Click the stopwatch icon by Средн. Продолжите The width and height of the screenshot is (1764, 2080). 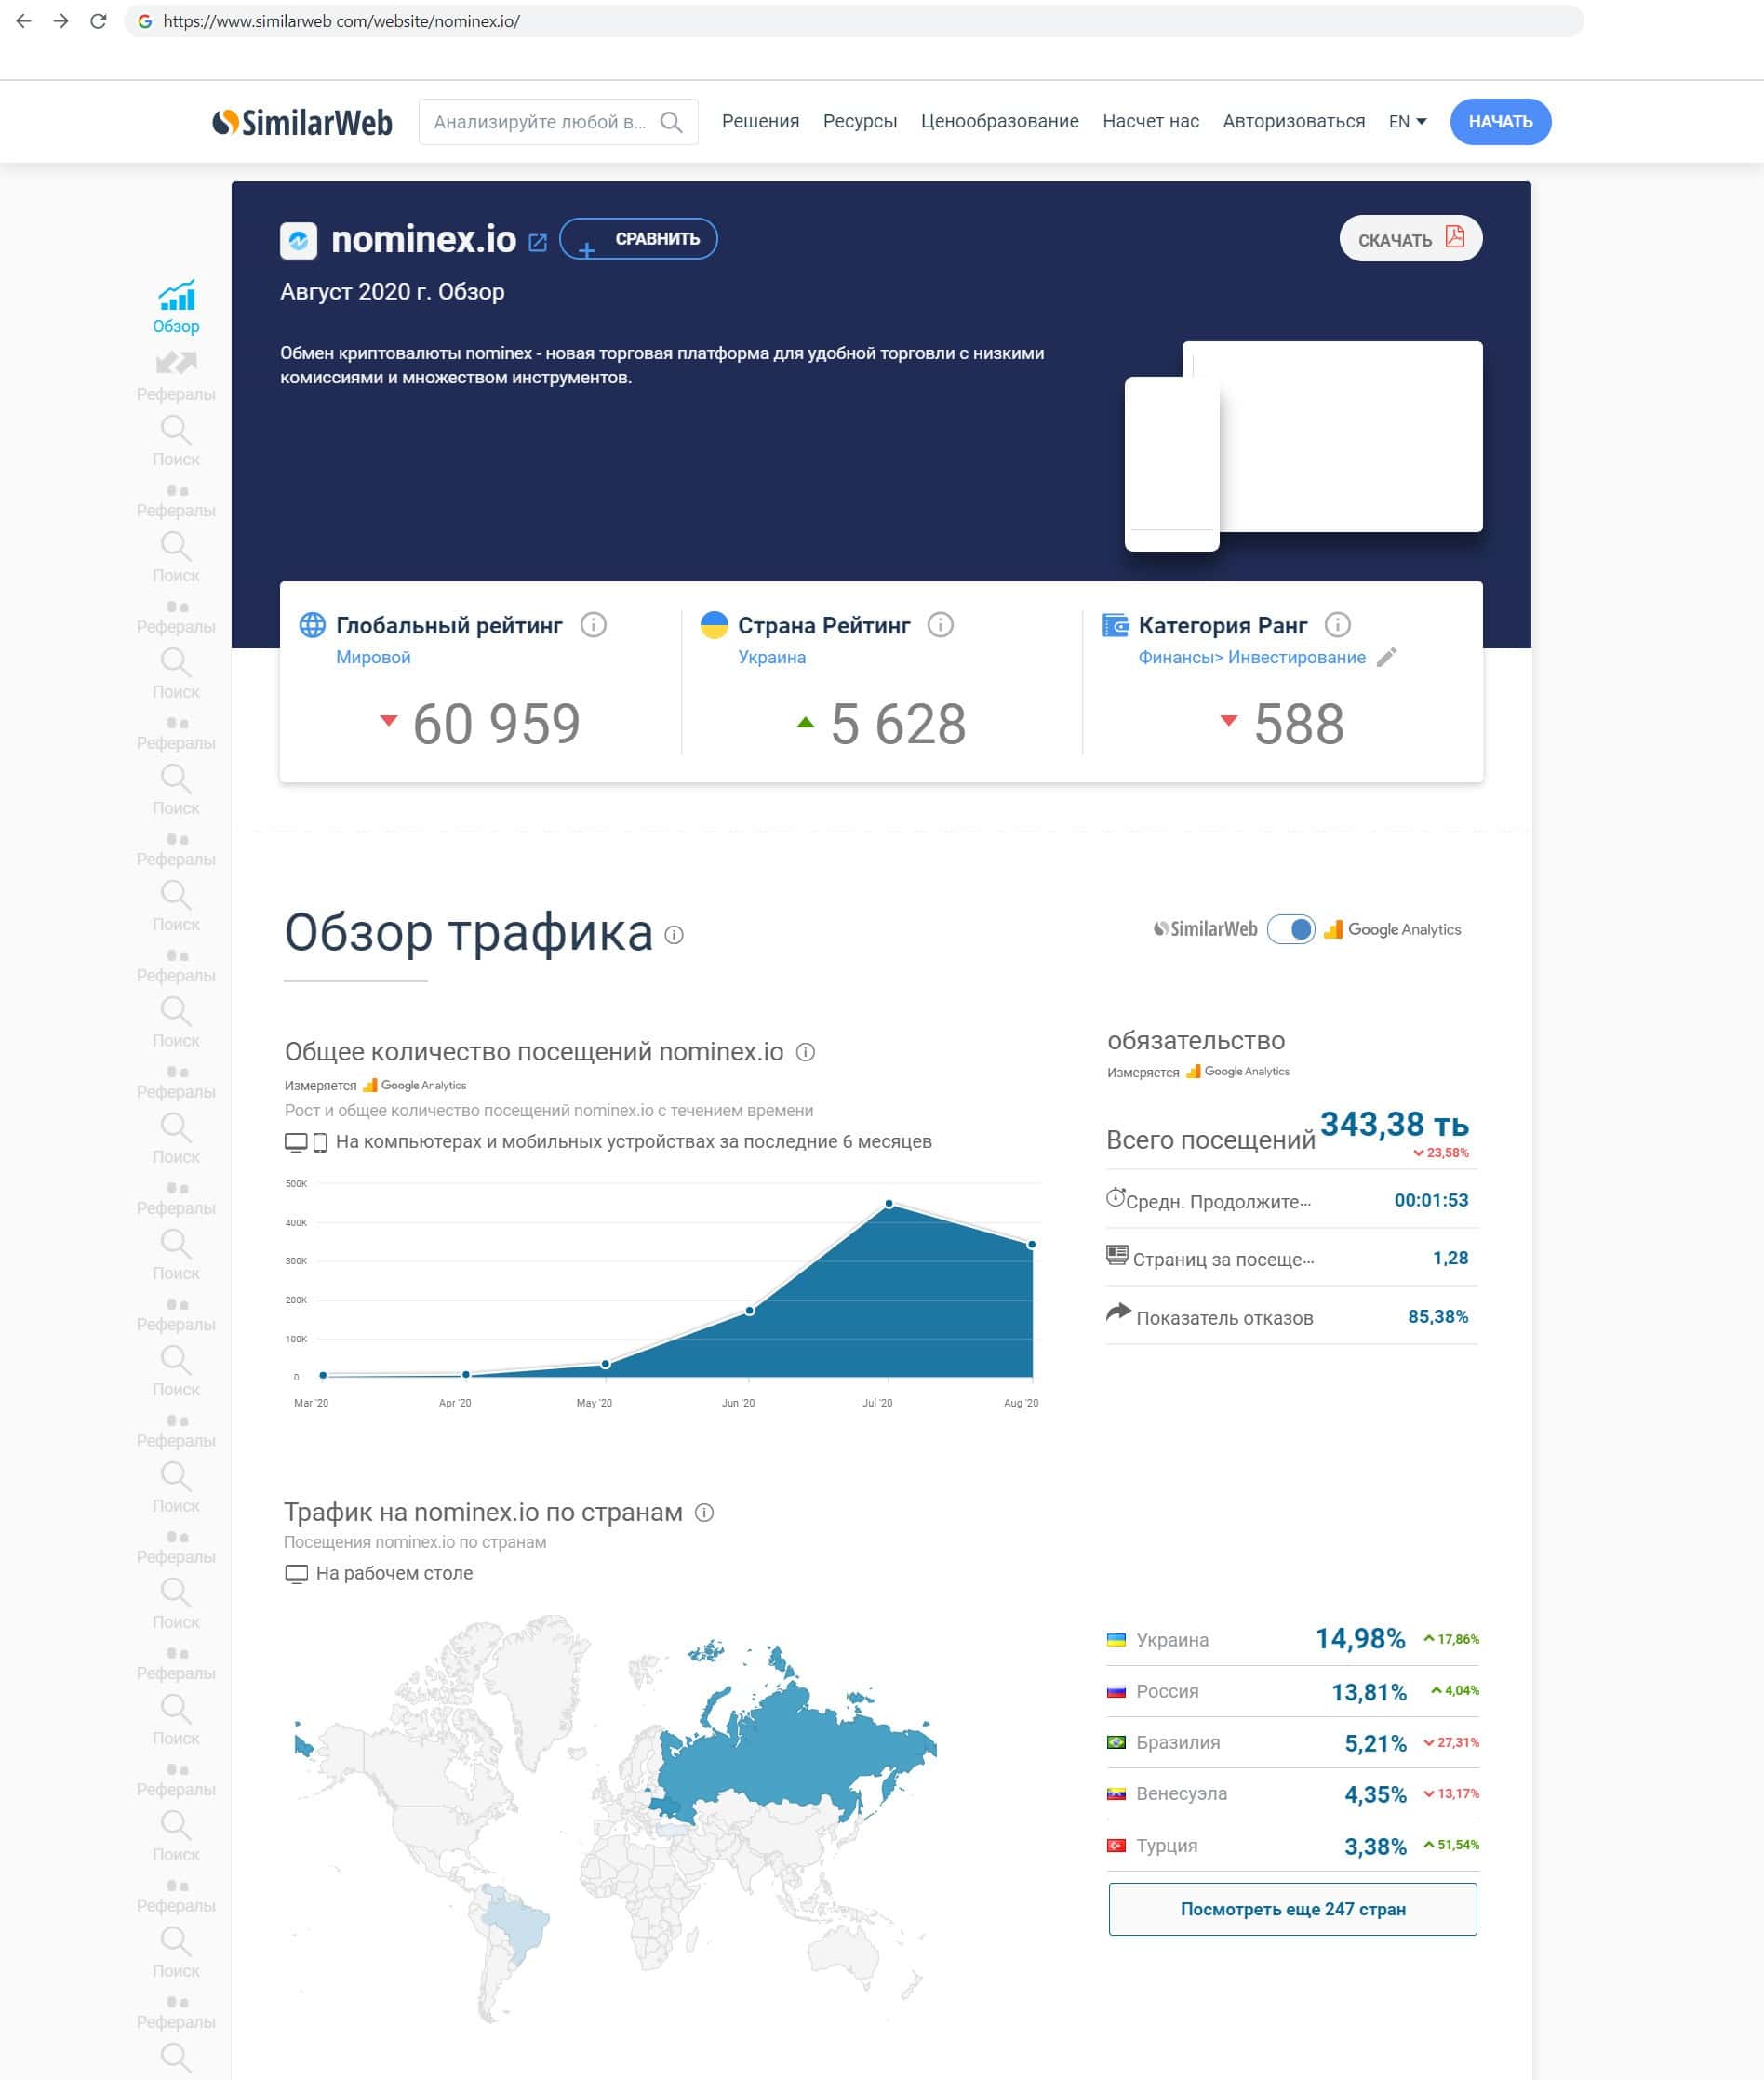click(1115, 1197)
